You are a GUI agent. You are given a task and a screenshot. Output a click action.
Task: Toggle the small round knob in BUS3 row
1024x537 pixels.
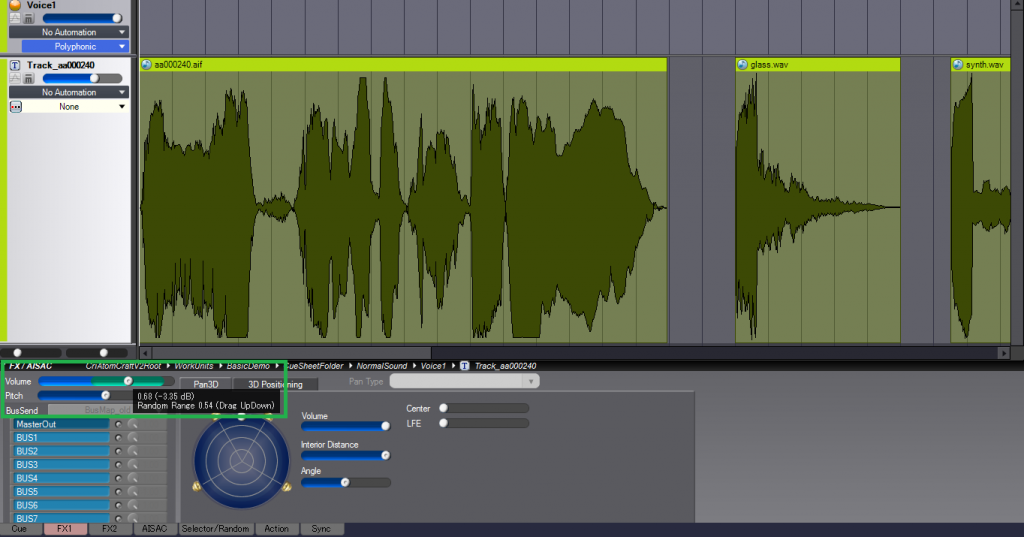point(118,465)
